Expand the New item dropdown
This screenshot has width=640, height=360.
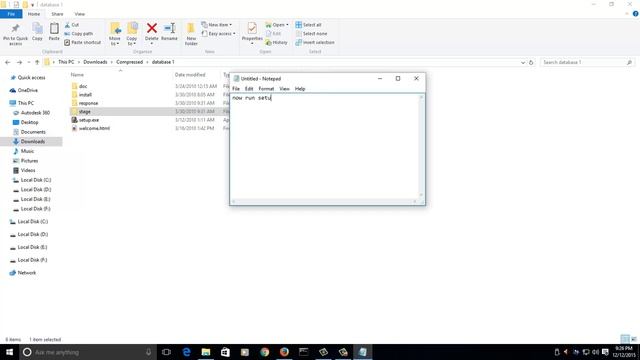click(x=217, y=25)
